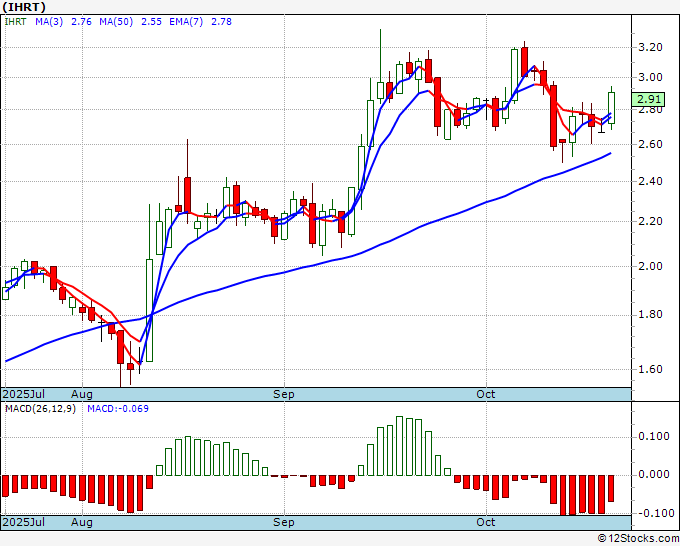Click Oct on price chart date axis
Viewport: 680px width, 546px height.
click(x=486, y=394)
